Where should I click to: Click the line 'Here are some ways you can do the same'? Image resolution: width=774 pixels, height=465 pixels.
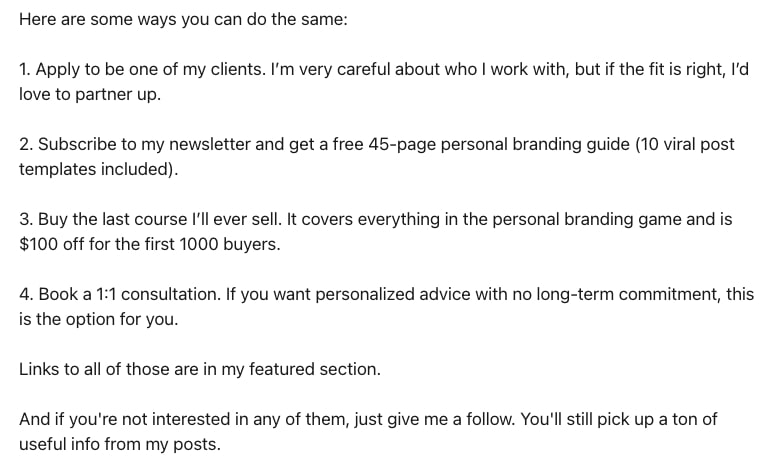click(x=183, y=20)
